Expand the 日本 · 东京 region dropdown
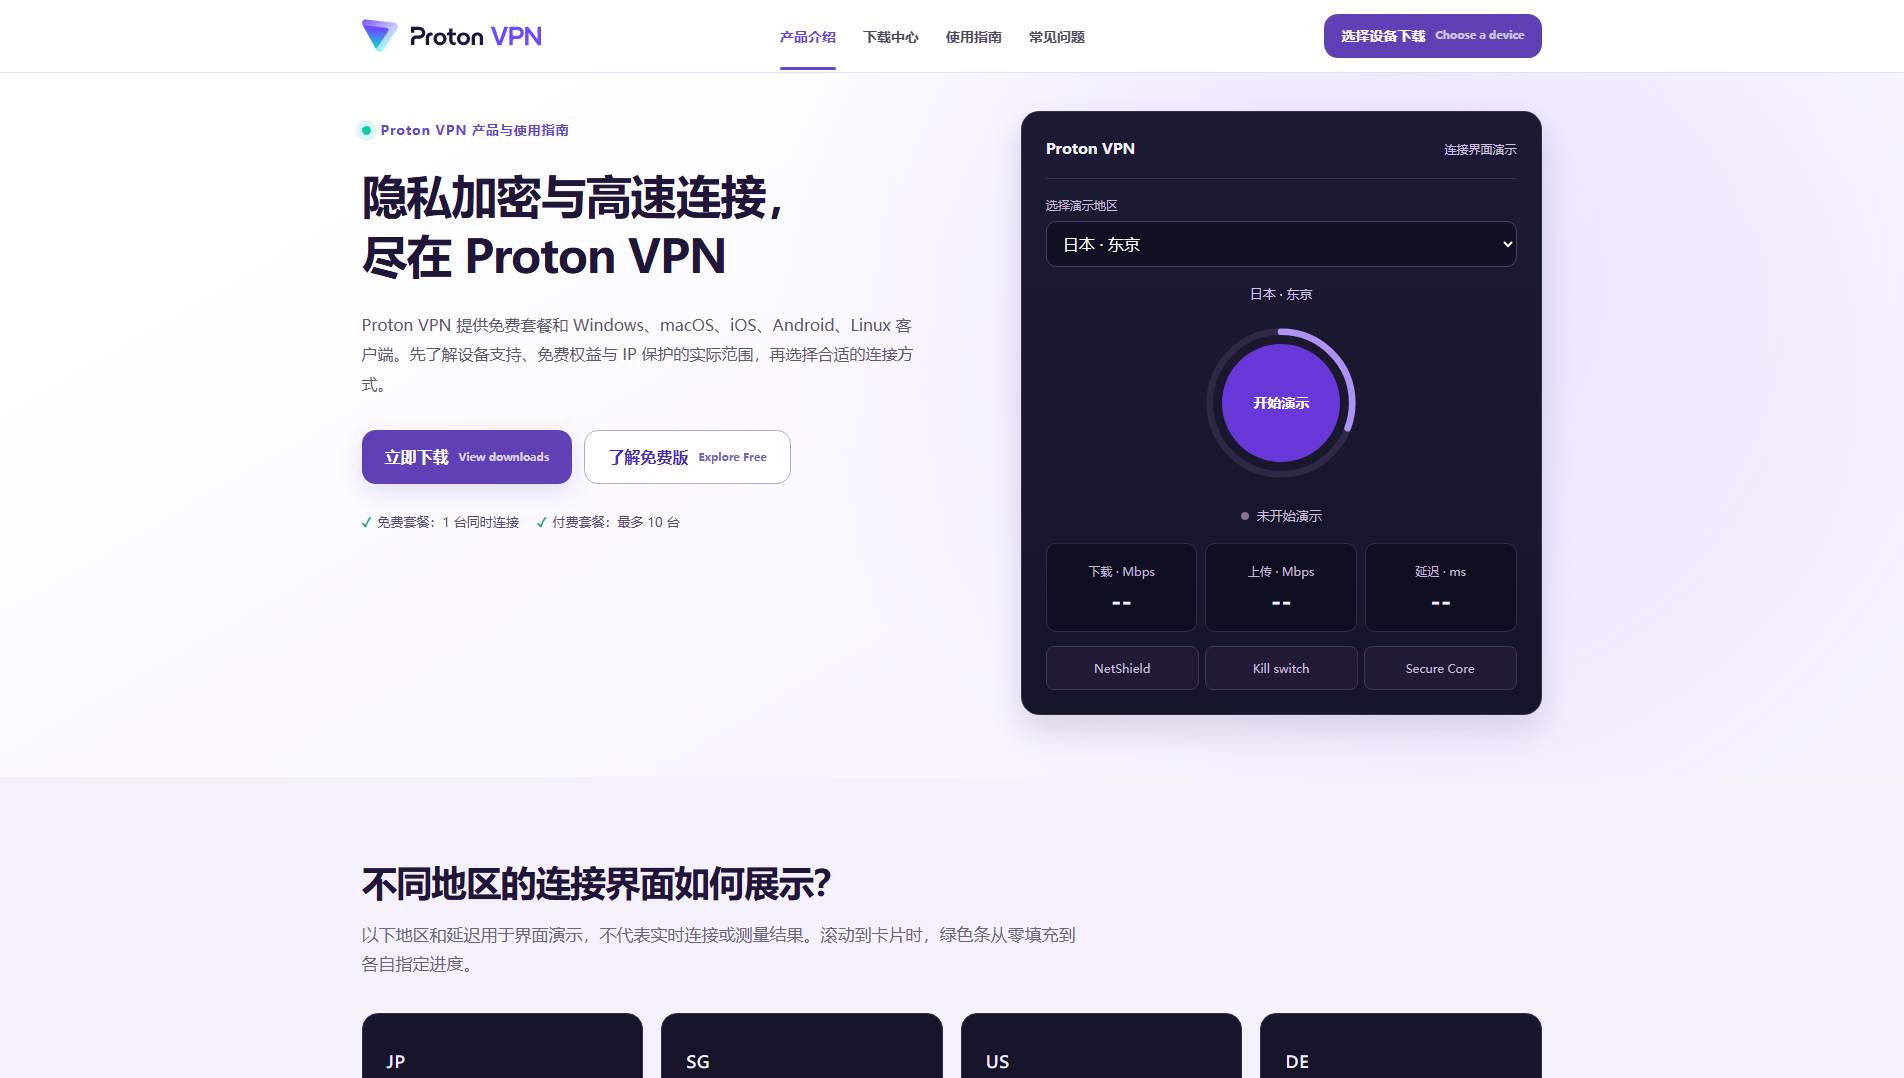Viewport: 1904px width, 1078px height. tap(1281, 244)
